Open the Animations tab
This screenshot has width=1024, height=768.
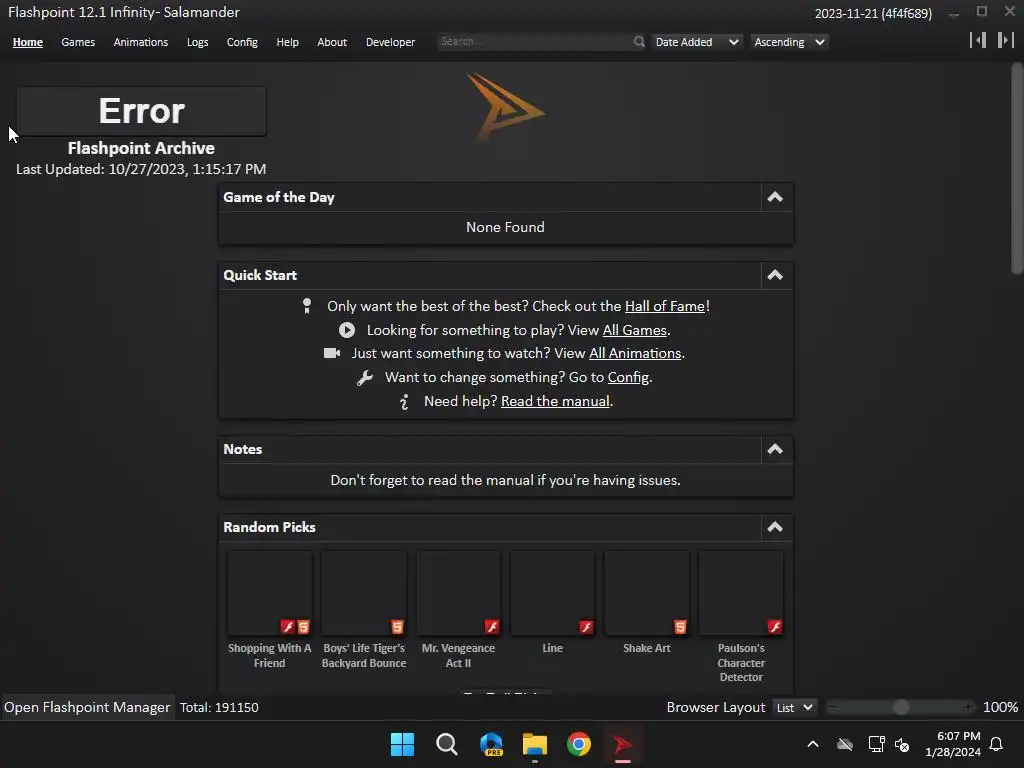click(x=141, y=42)
